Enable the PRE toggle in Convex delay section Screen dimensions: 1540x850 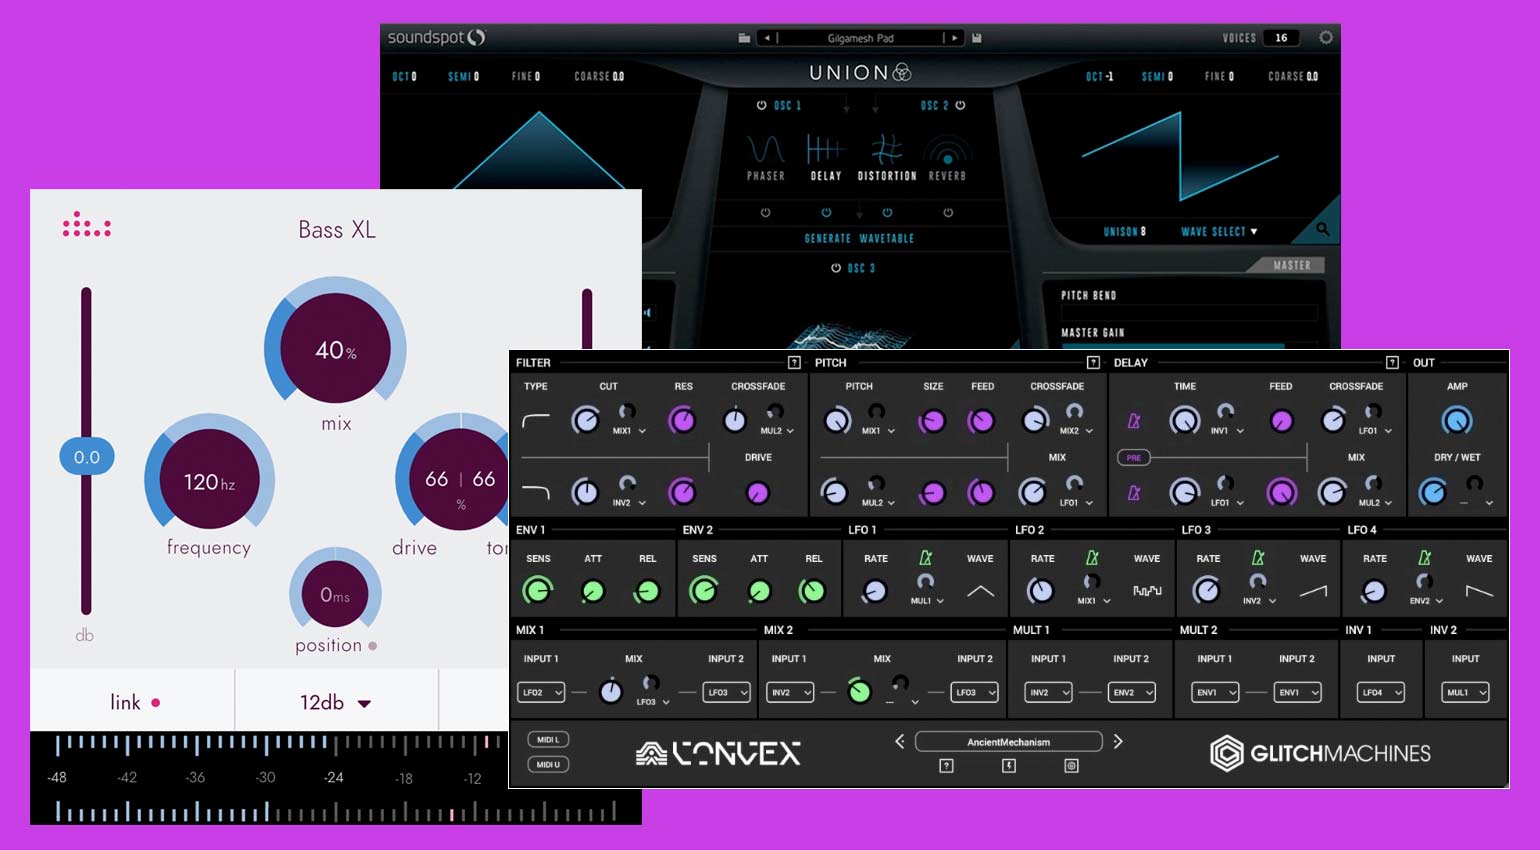click(1135, 457)
